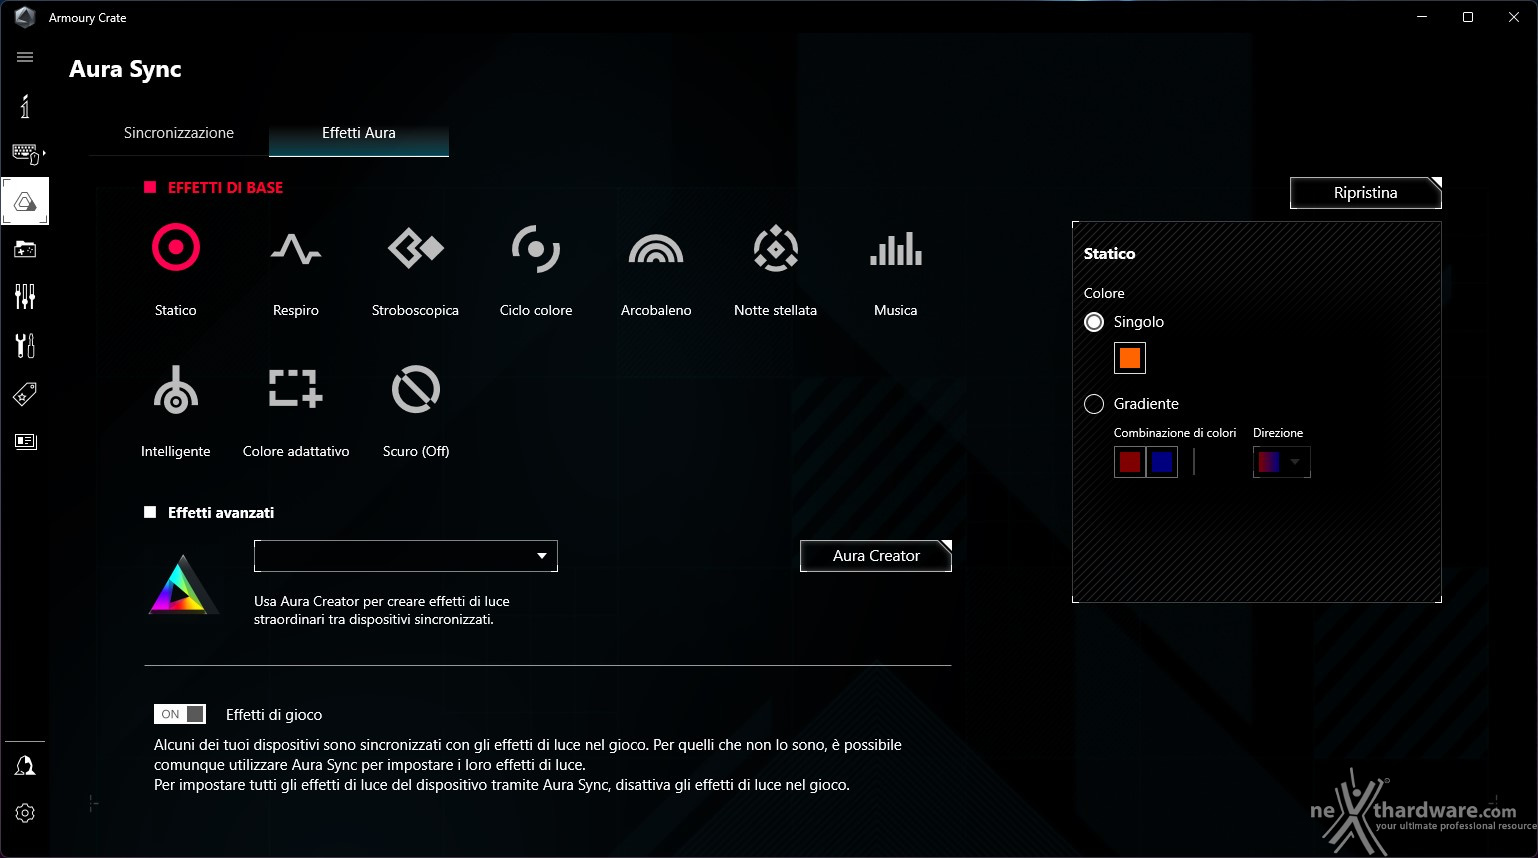Screen dimensions: 1538x858
Task: Choose the Notte stellata effect
Action: tap(776, 248)
